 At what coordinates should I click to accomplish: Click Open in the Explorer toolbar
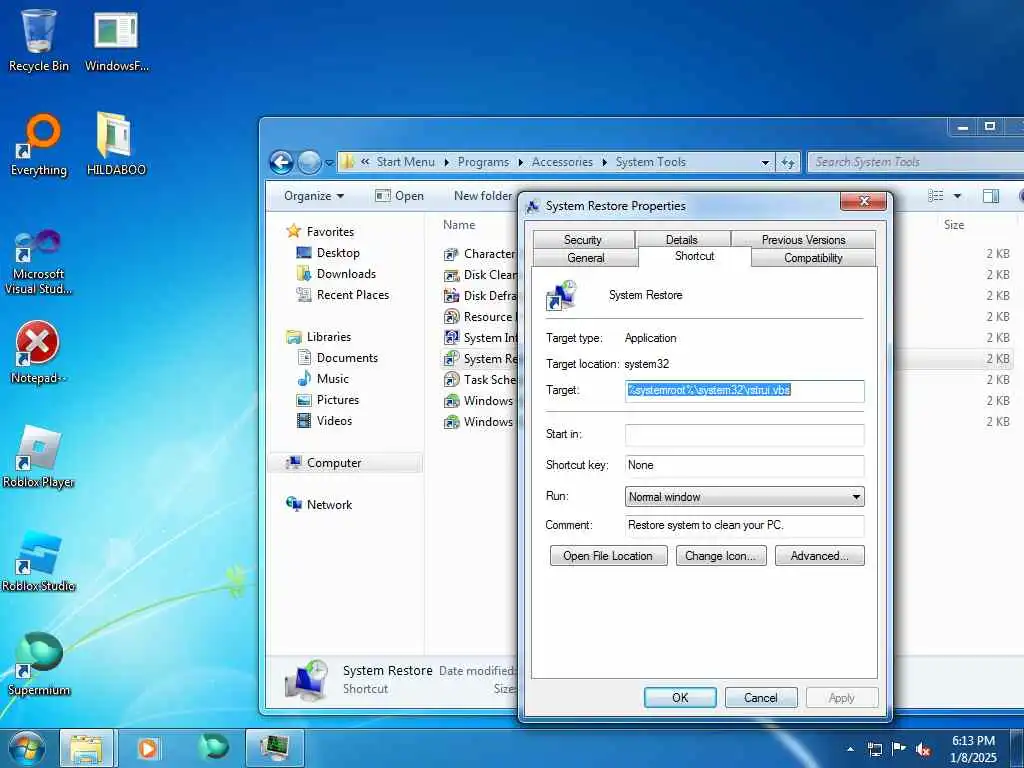[x=400, y=196]
